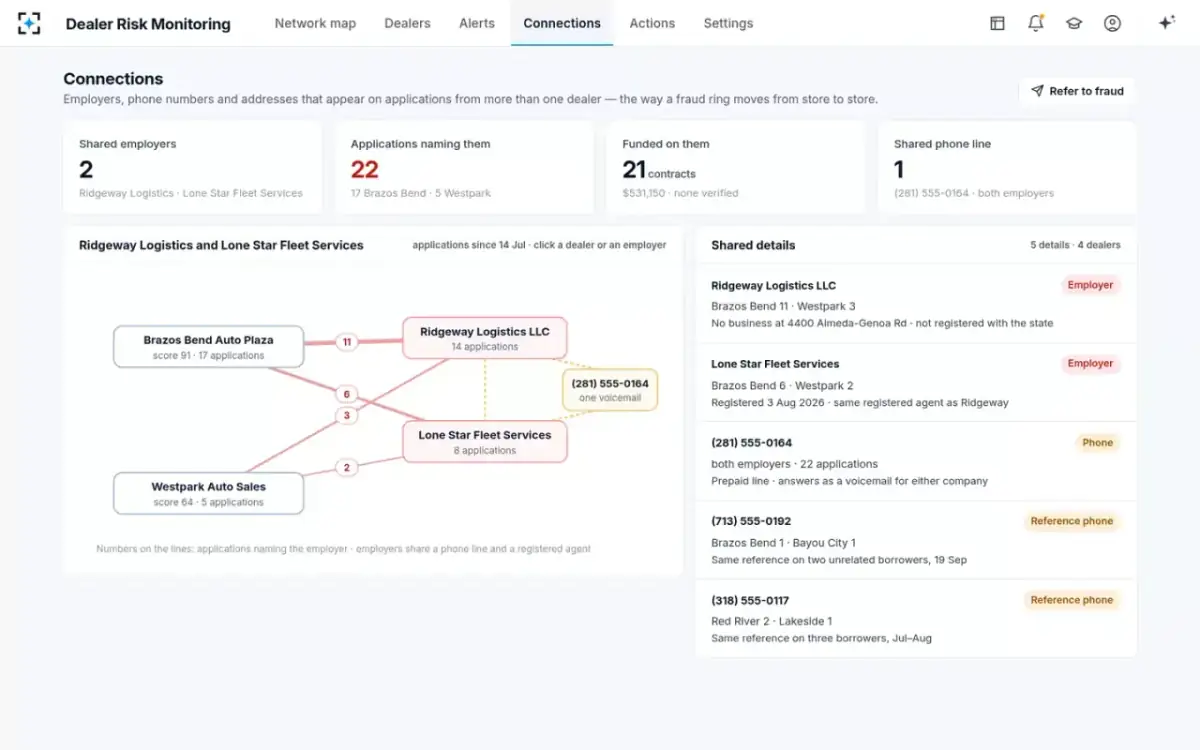This screenshot has height=750, width=1200.
Task: Click '$531,150 · none verified' text
Action: tap(680, 193)
